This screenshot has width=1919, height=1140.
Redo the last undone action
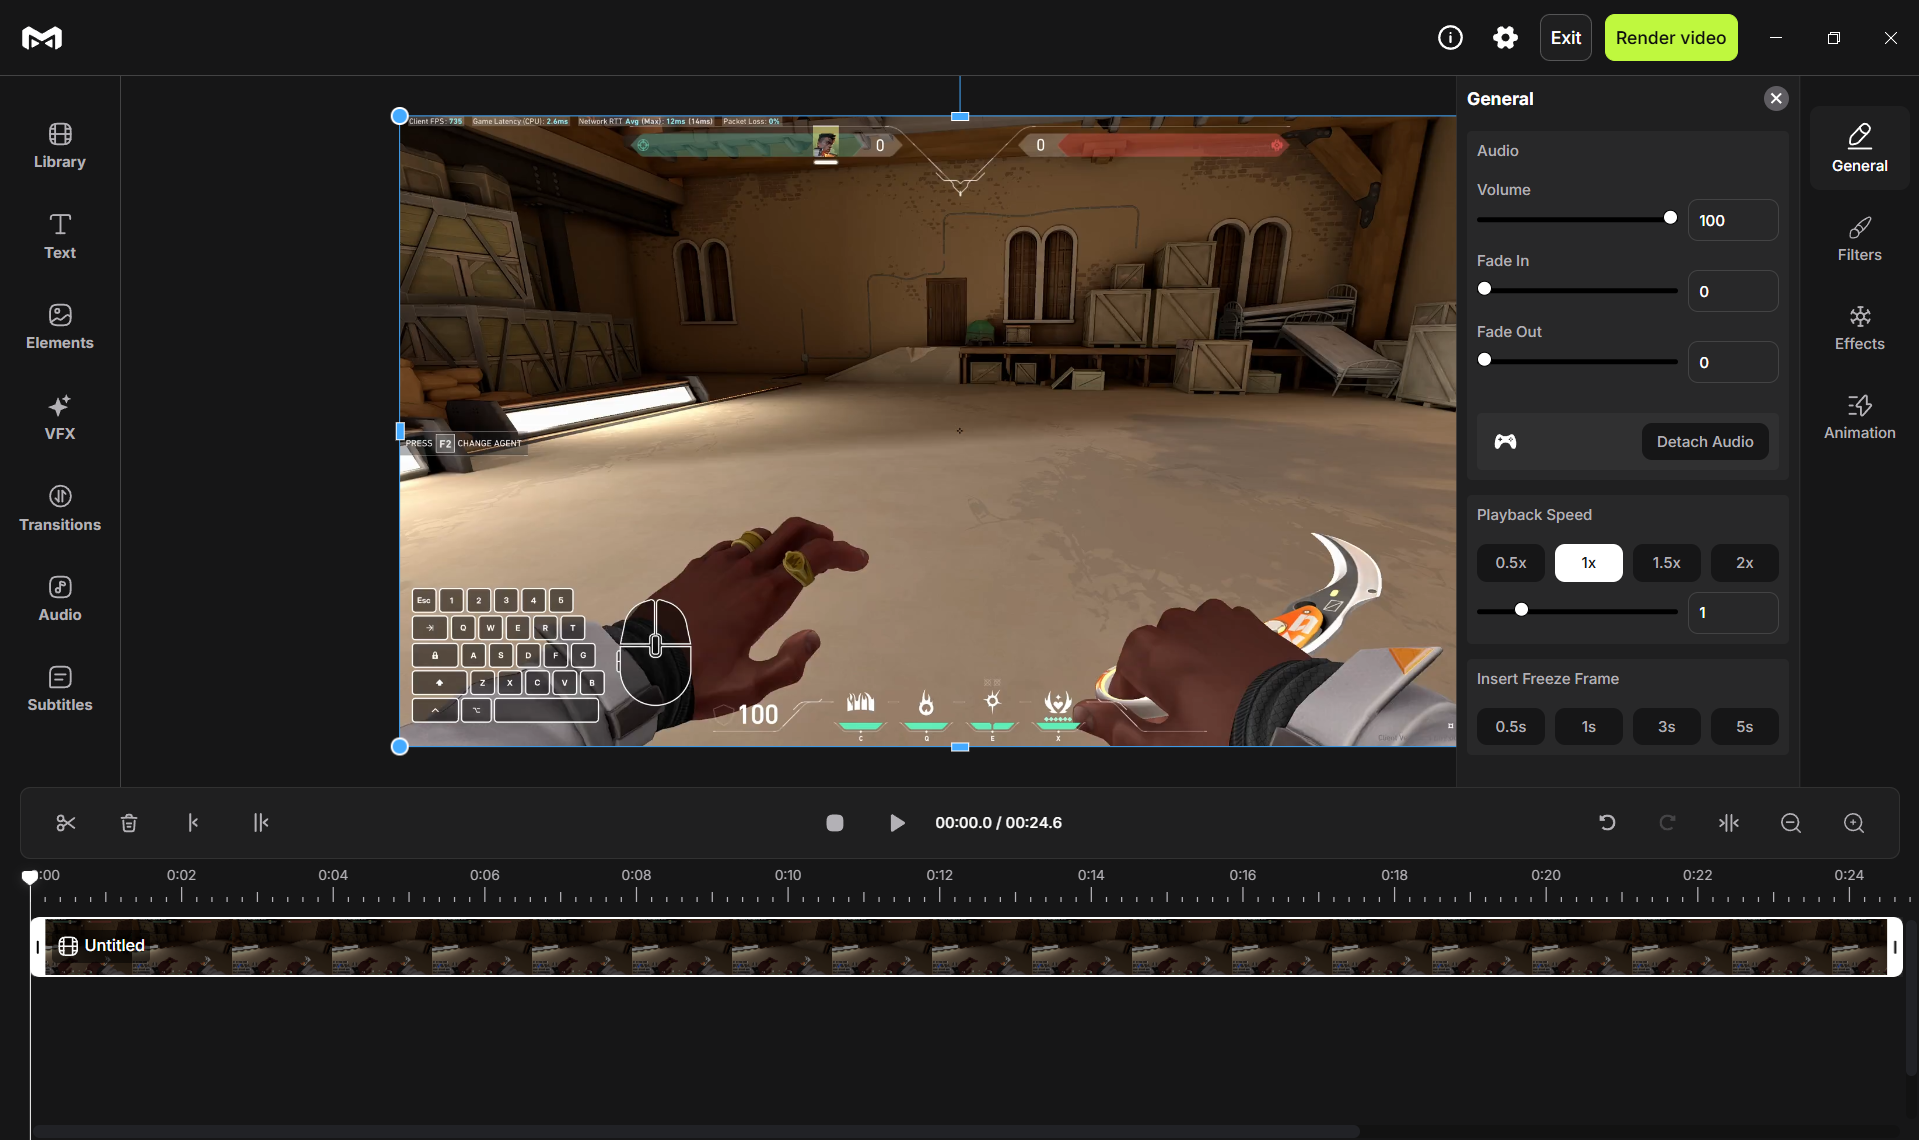(1667, 823)
